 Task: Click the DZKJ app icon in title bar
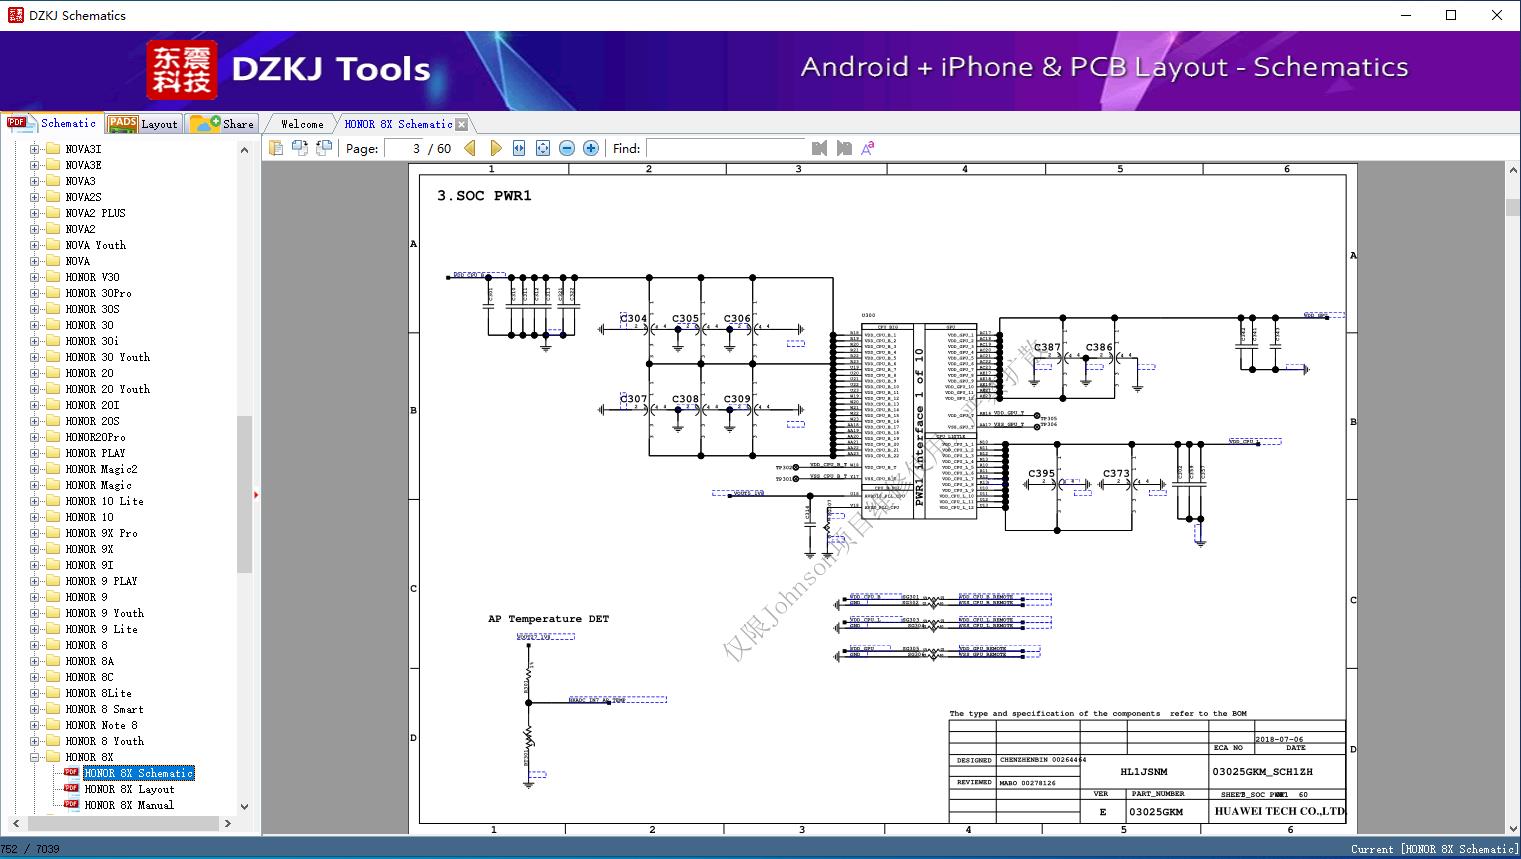pyautogui.click(x=15, y=15)
